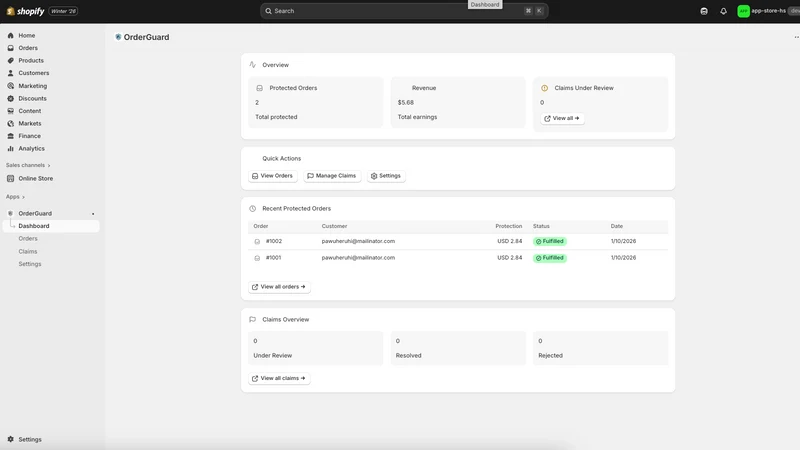The width and height of the screenshot is (800, 450).
Task: Open Analytics in the sidebar
Action: pos(32,148)
